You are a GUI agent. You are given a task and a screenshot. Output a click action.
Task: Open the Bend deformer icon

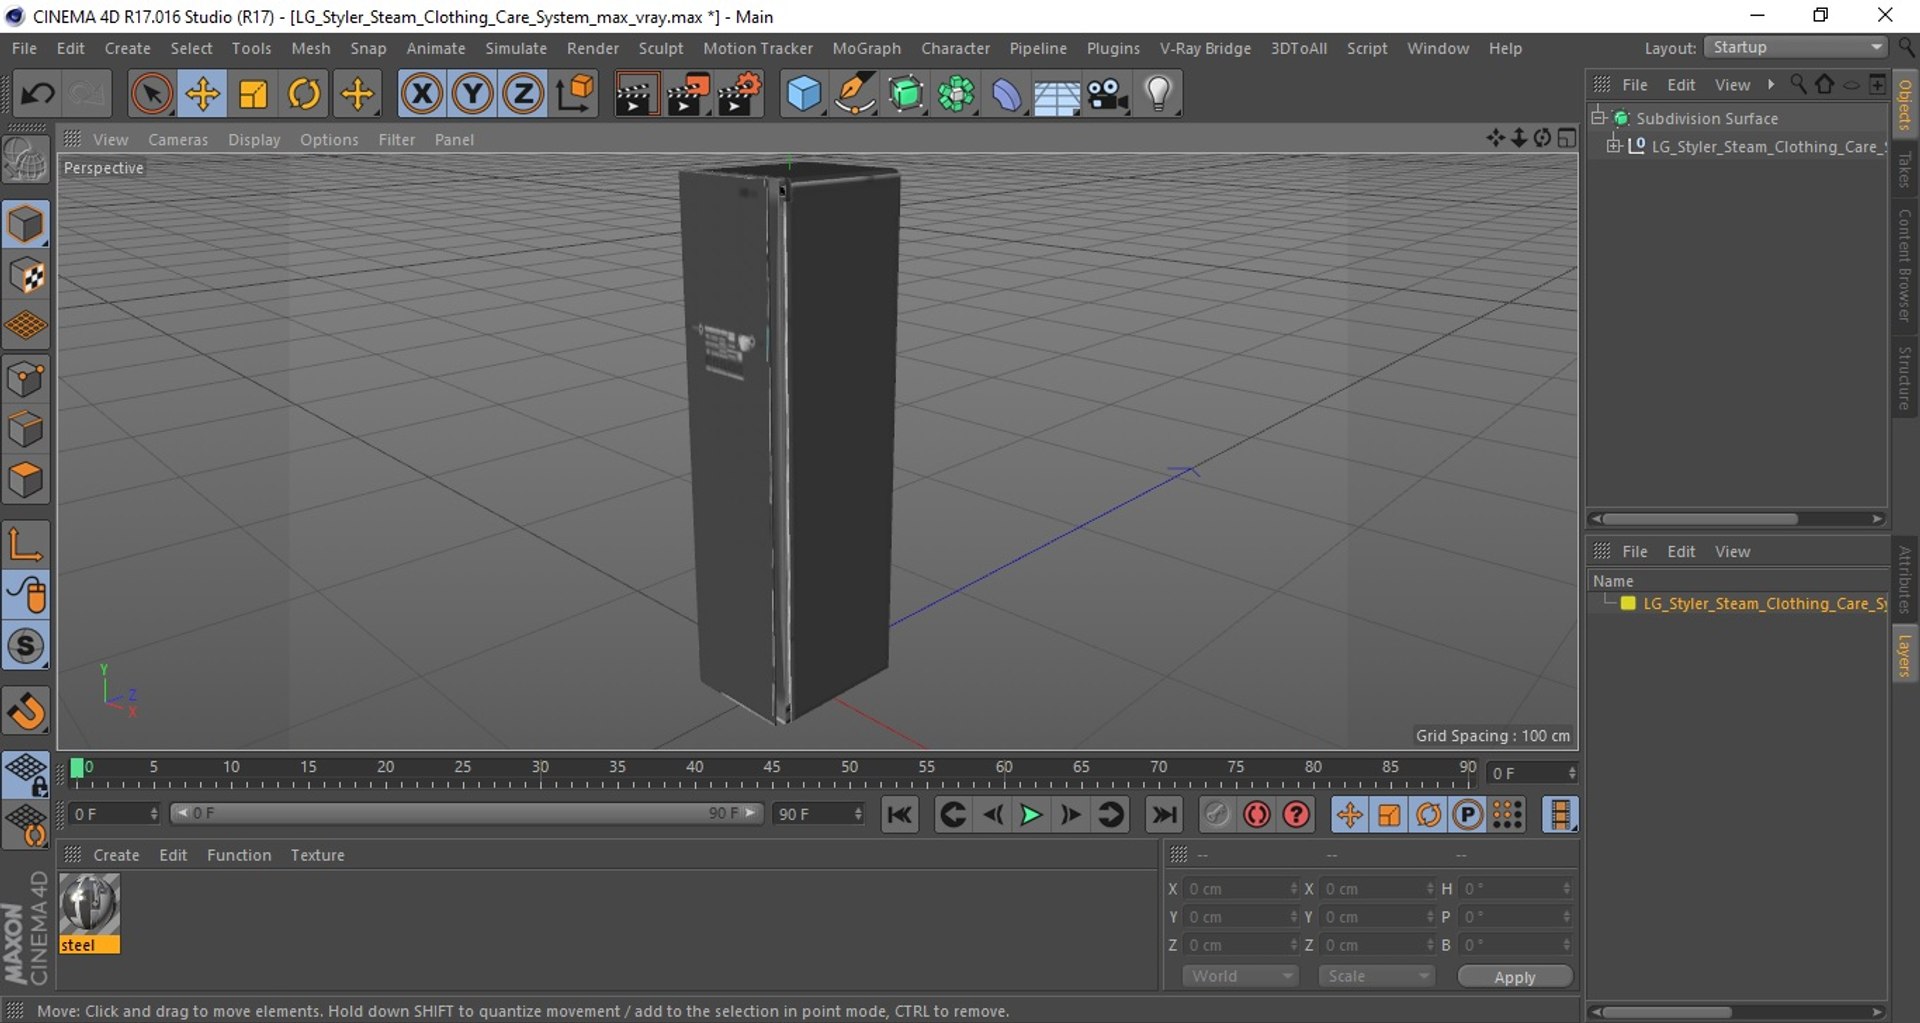point(1007,94)
